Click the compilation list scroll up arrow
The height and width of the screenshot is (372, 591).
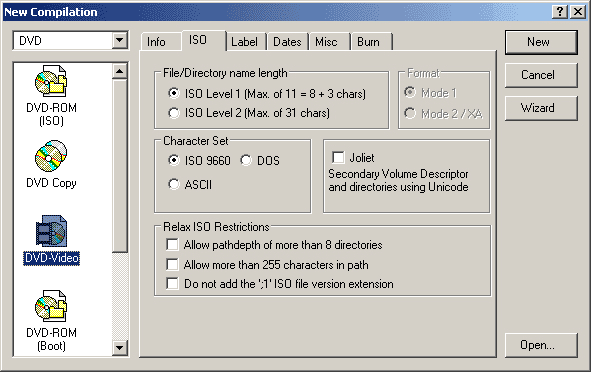coord(119,71)
